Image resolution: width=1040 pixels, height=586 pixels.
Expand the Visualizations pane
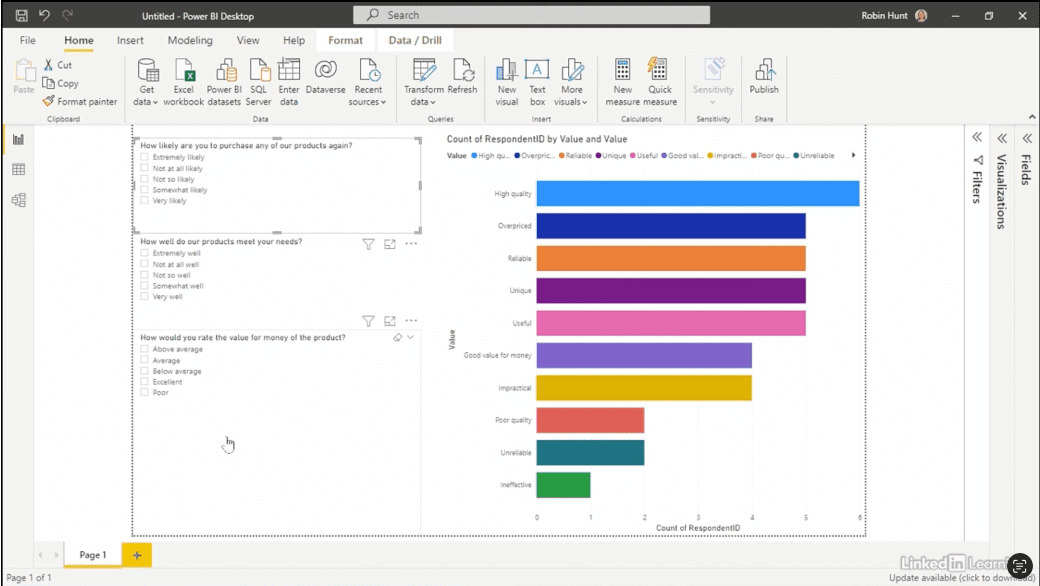coord(1002,138)
